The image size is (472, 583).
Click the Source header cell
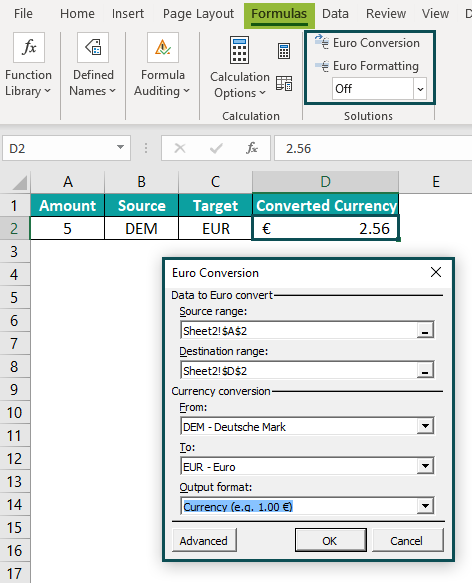(141, 205)
